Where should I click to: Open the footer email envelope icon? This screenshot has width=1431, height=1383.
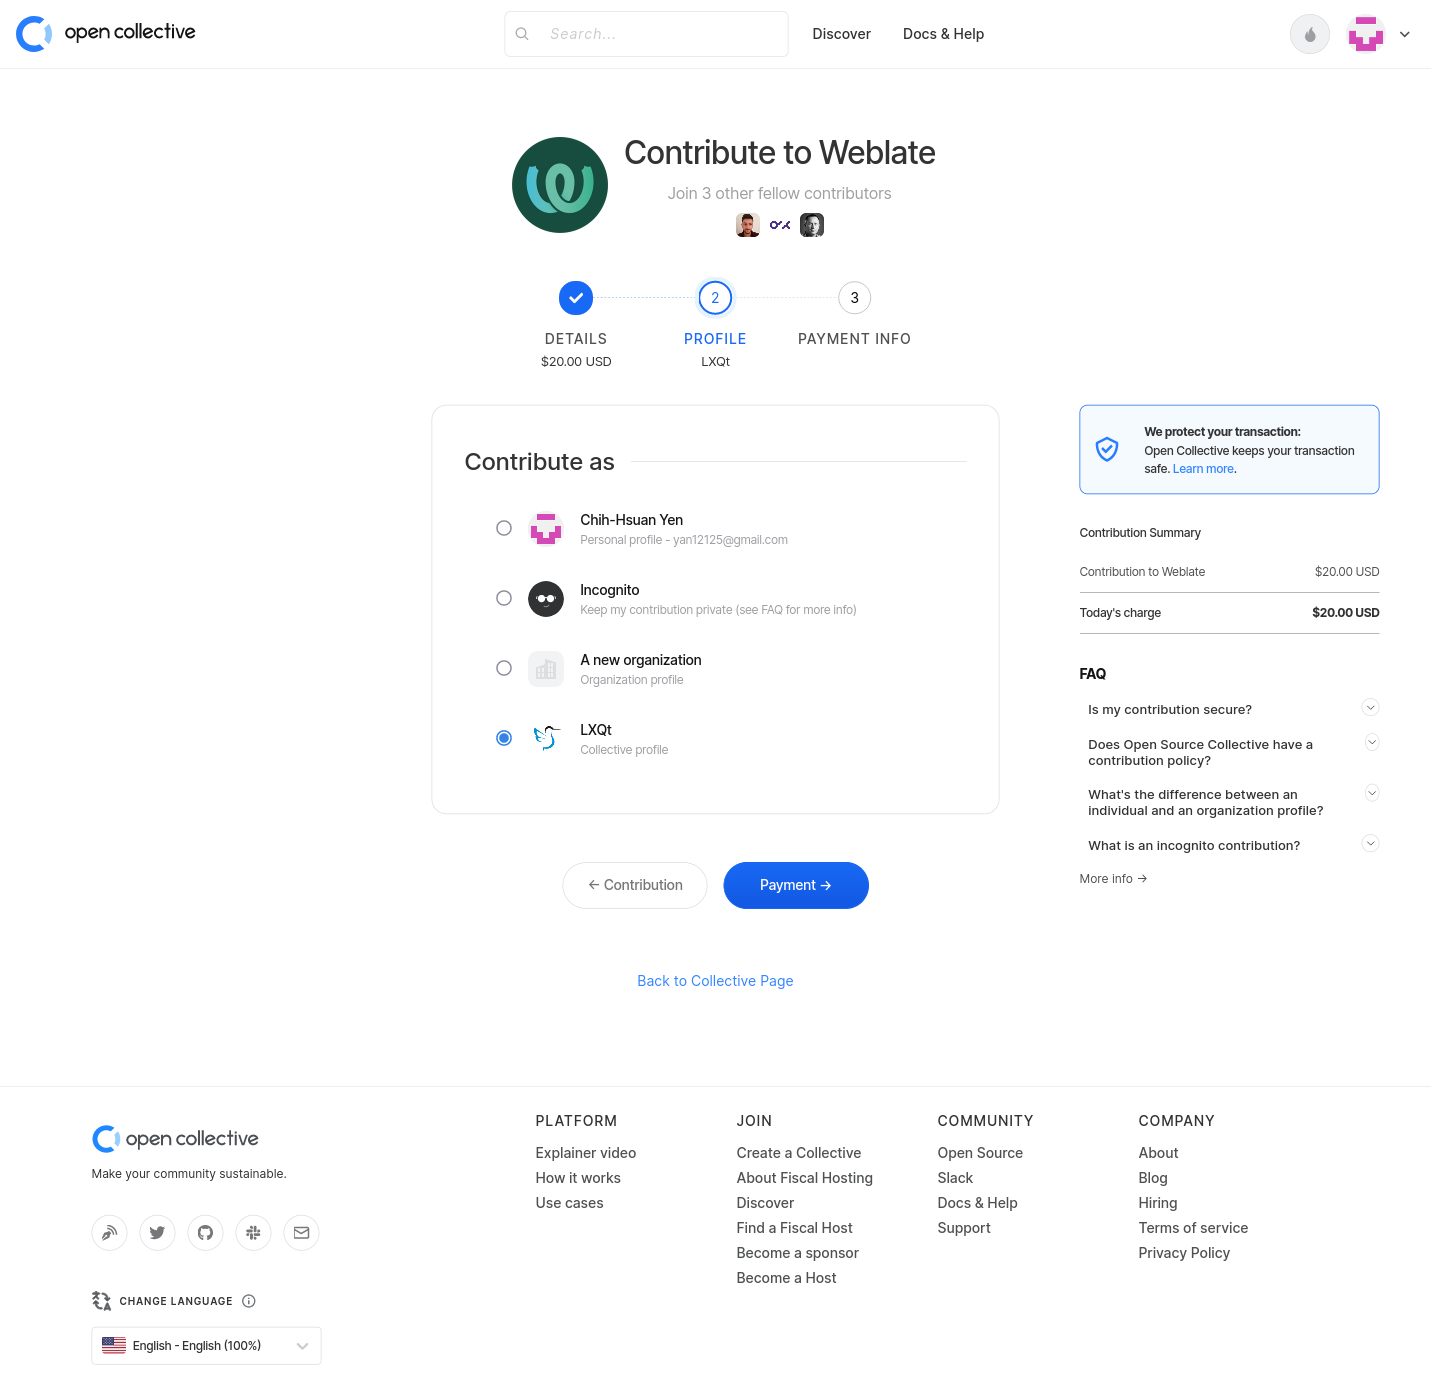301,1233
